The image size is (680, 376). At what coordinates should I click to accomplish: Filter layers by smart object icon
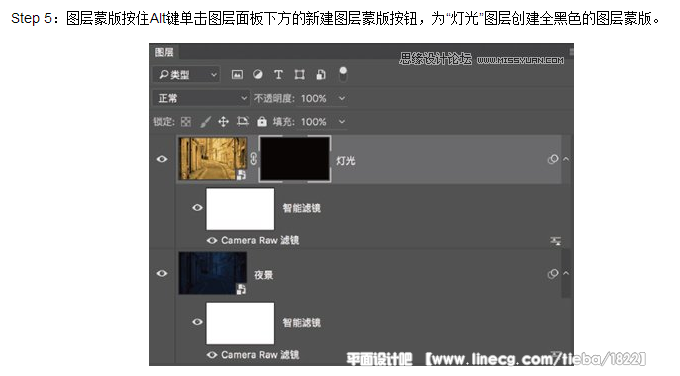pyautogui.click(x=320, y=75)
